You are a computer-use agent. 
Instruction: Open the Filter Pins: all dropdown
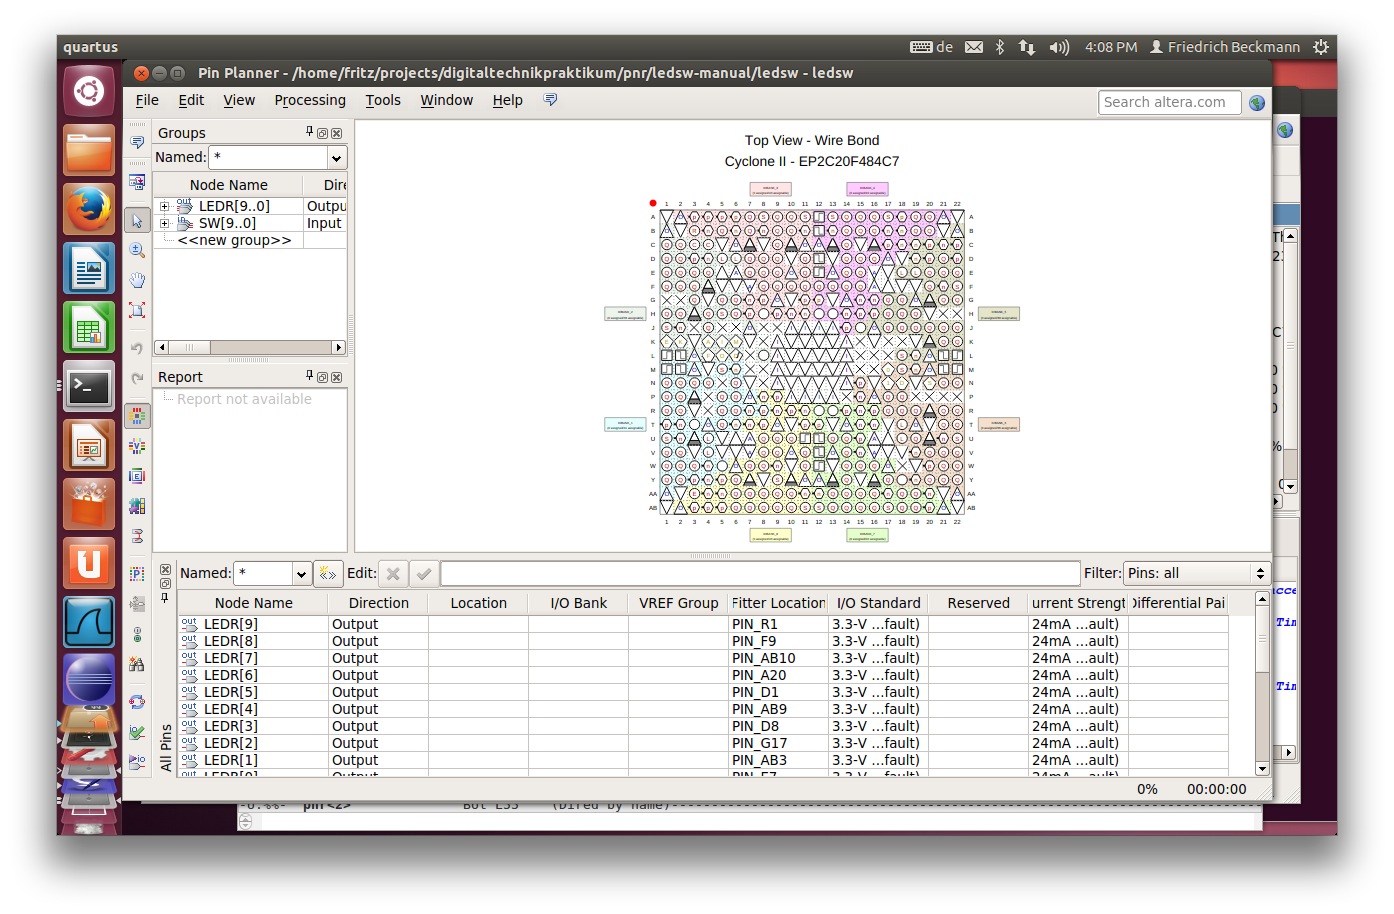[x=1196, y=573]
